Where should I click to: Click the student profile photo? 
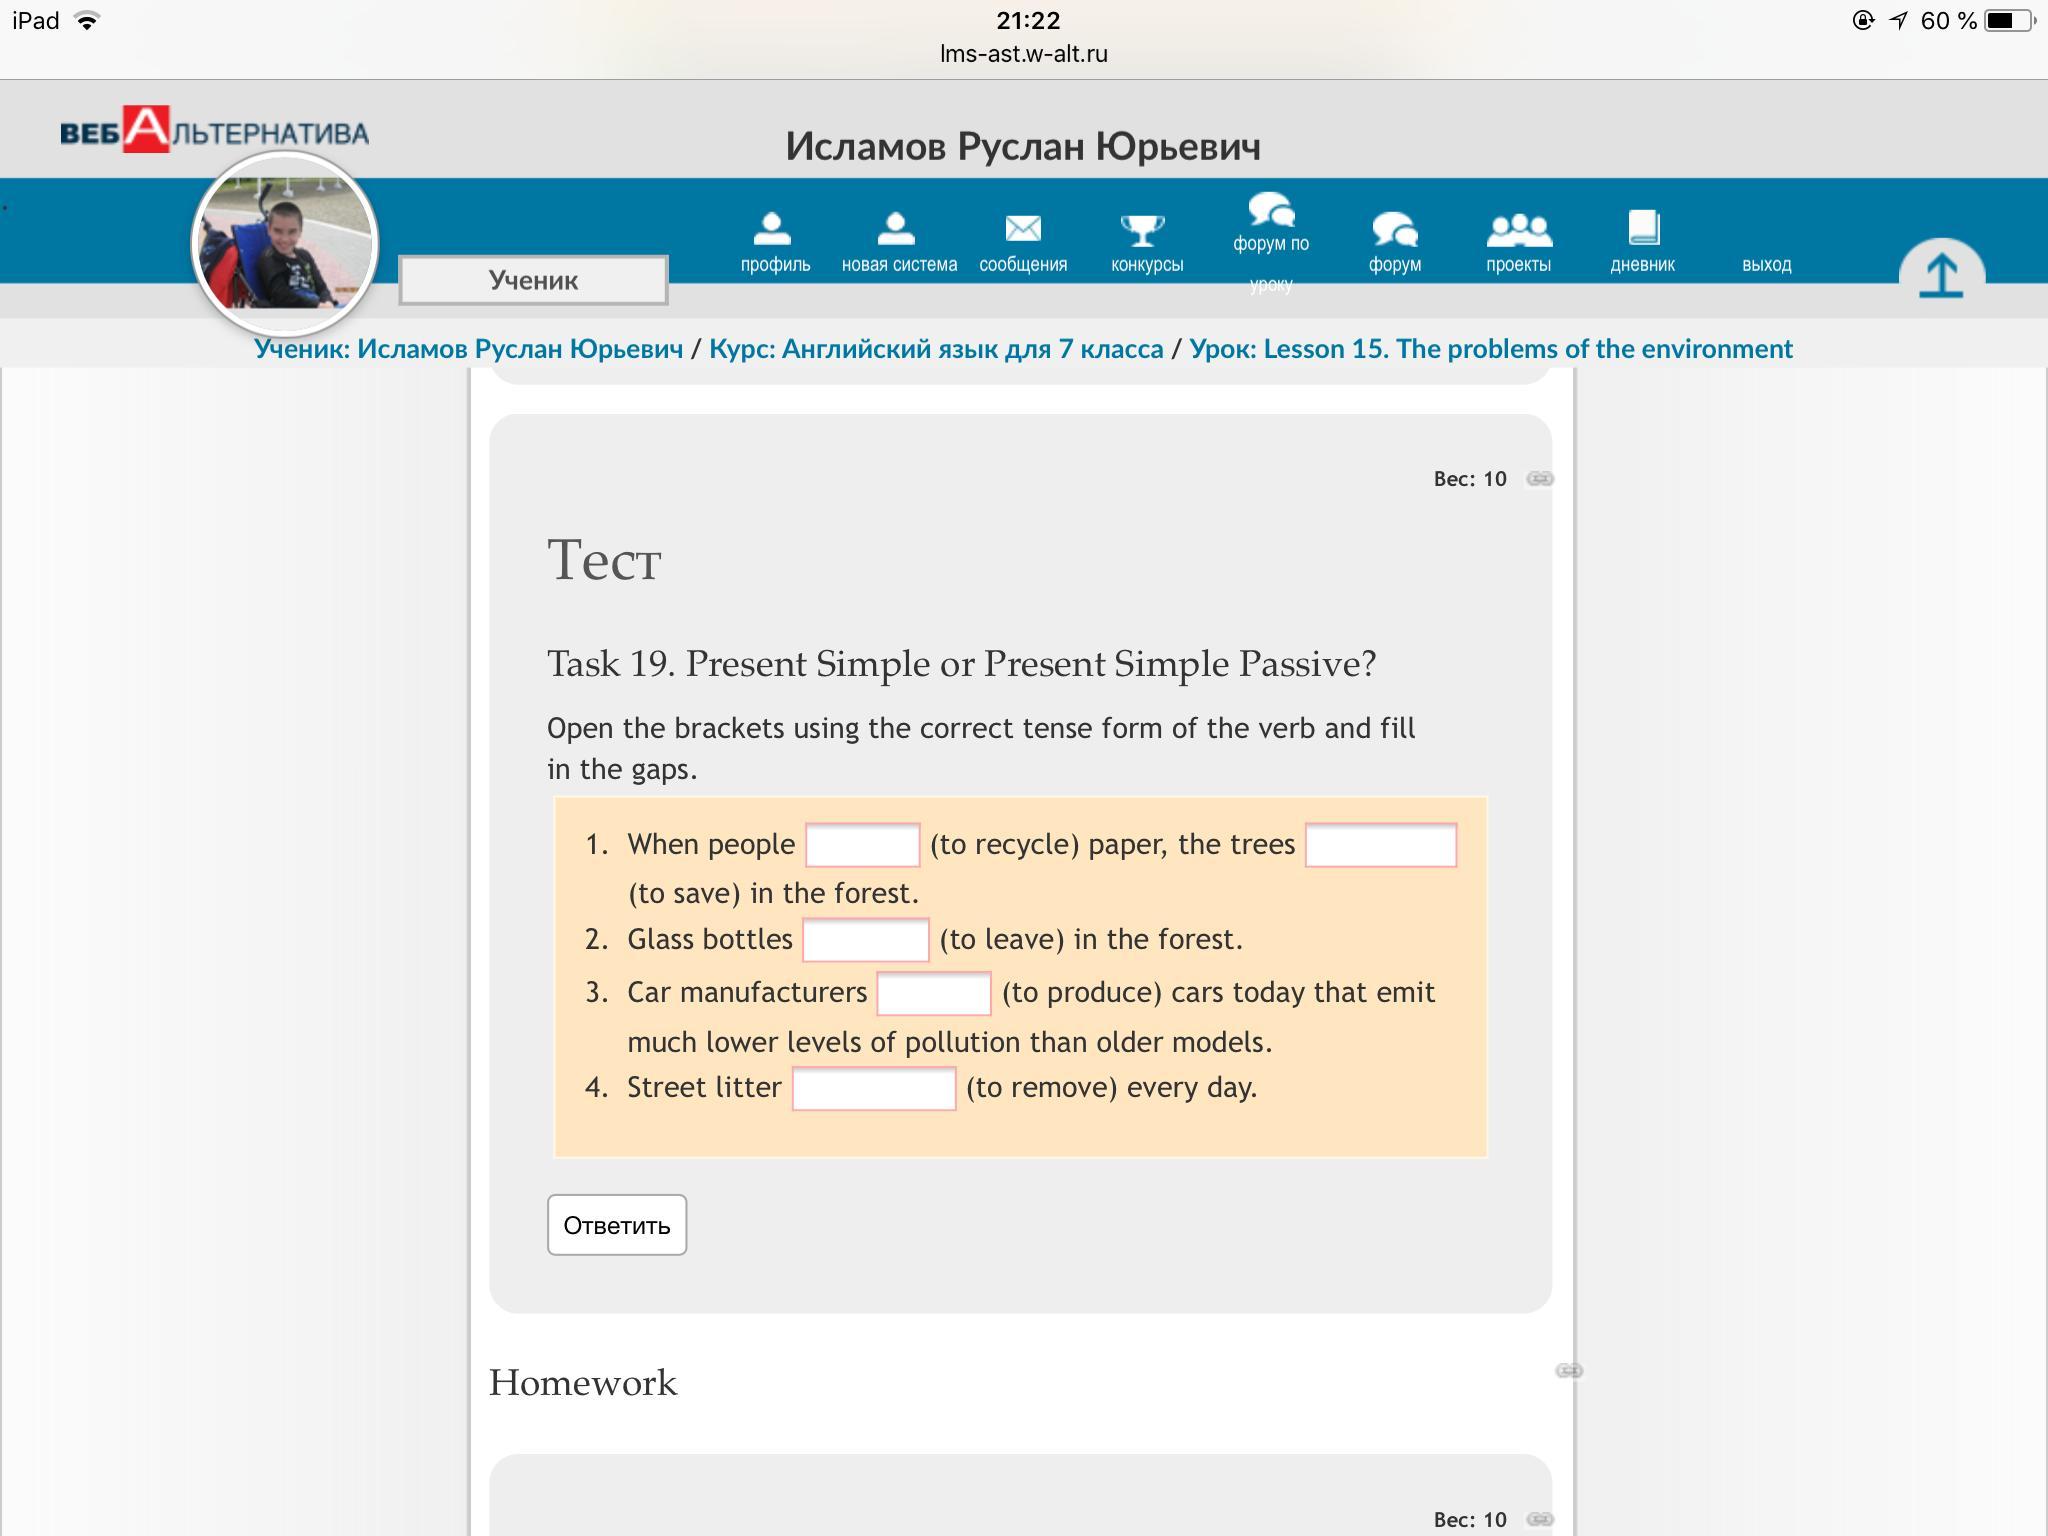pyautogui.click(x=285, y=244)
